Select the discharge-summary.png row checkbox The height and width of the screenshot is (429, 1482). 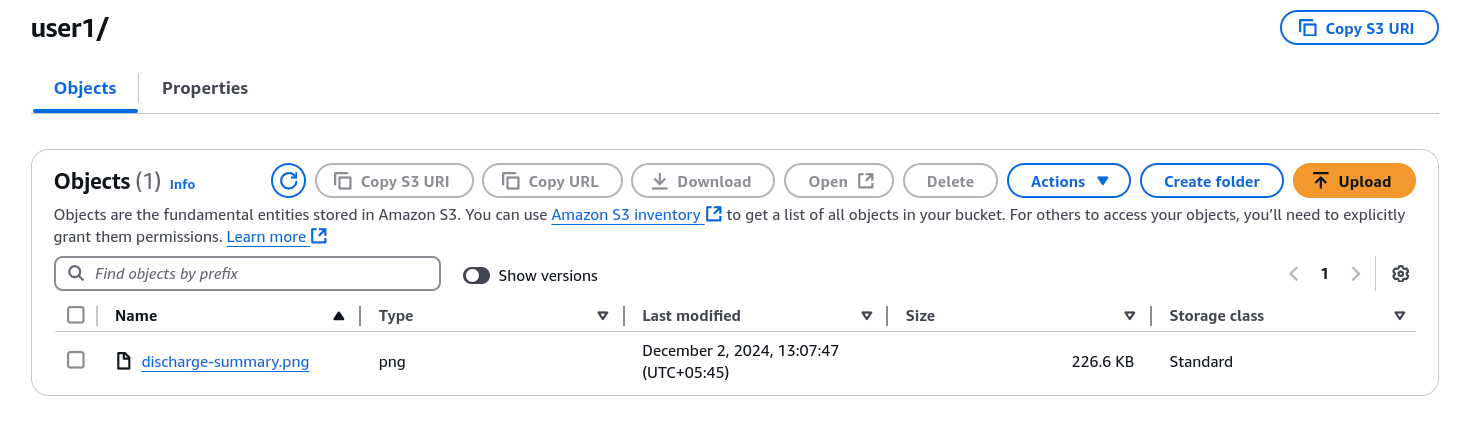[x=76, y=360]
